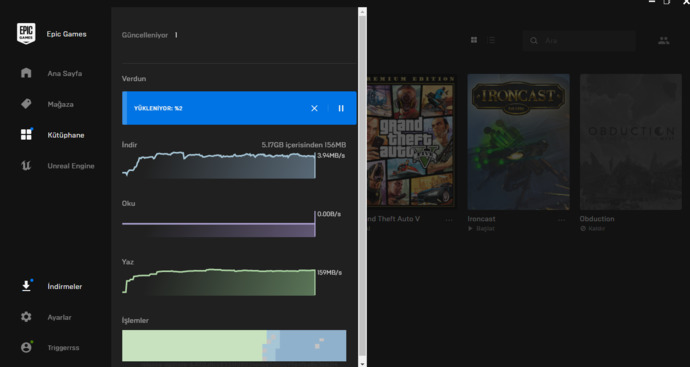
Task: Click the downloads panel scrollbar down arrow
Action: click(362, 363)
